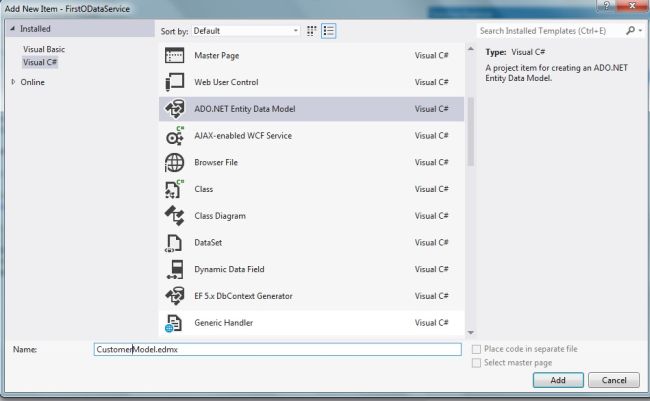Enable Place code in separate file
650x401 pixels.
coord(476,349)
